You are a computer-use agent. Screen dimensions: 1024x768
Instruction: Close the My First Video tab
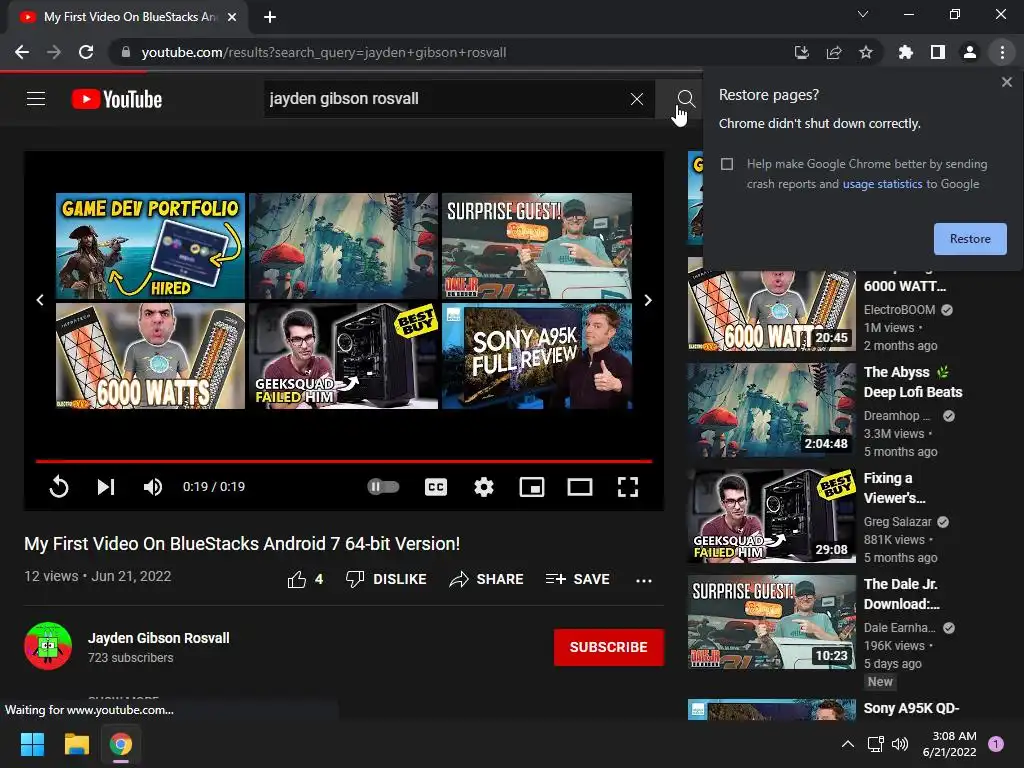point(232,17)
